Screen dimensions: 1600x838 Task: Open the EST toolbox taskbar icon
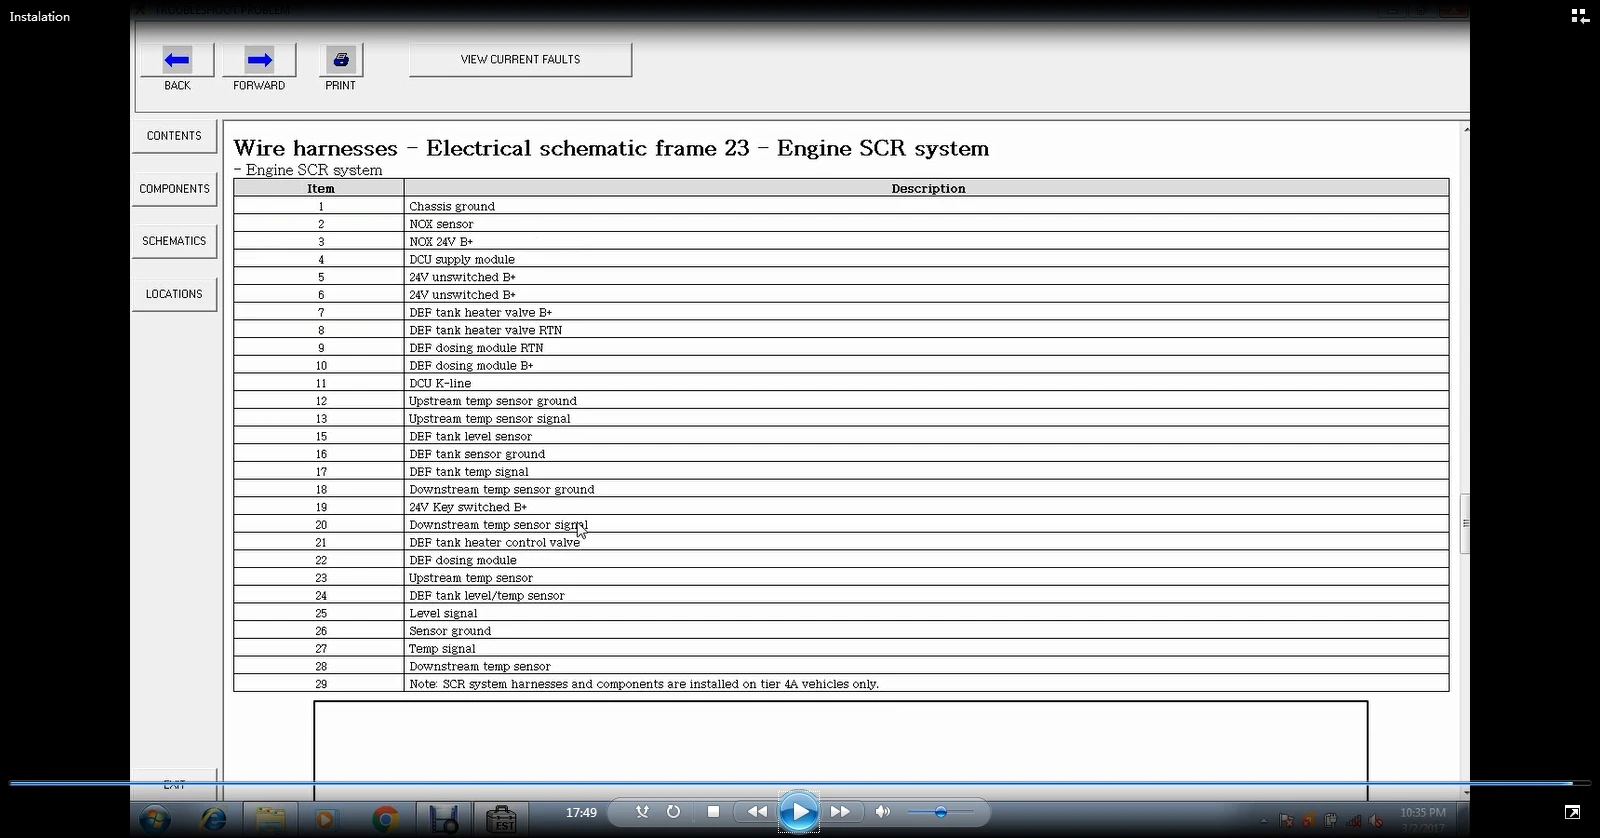point(501,819)
